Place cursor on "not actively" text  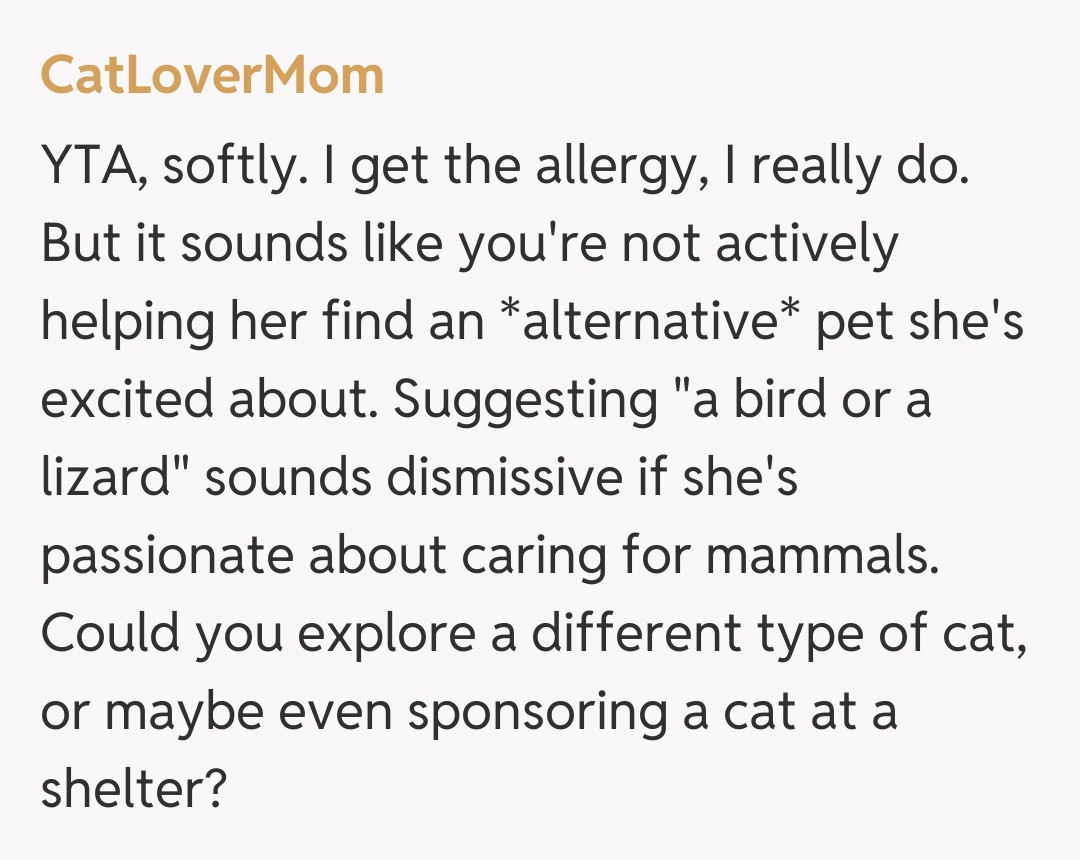coord(760,243)
